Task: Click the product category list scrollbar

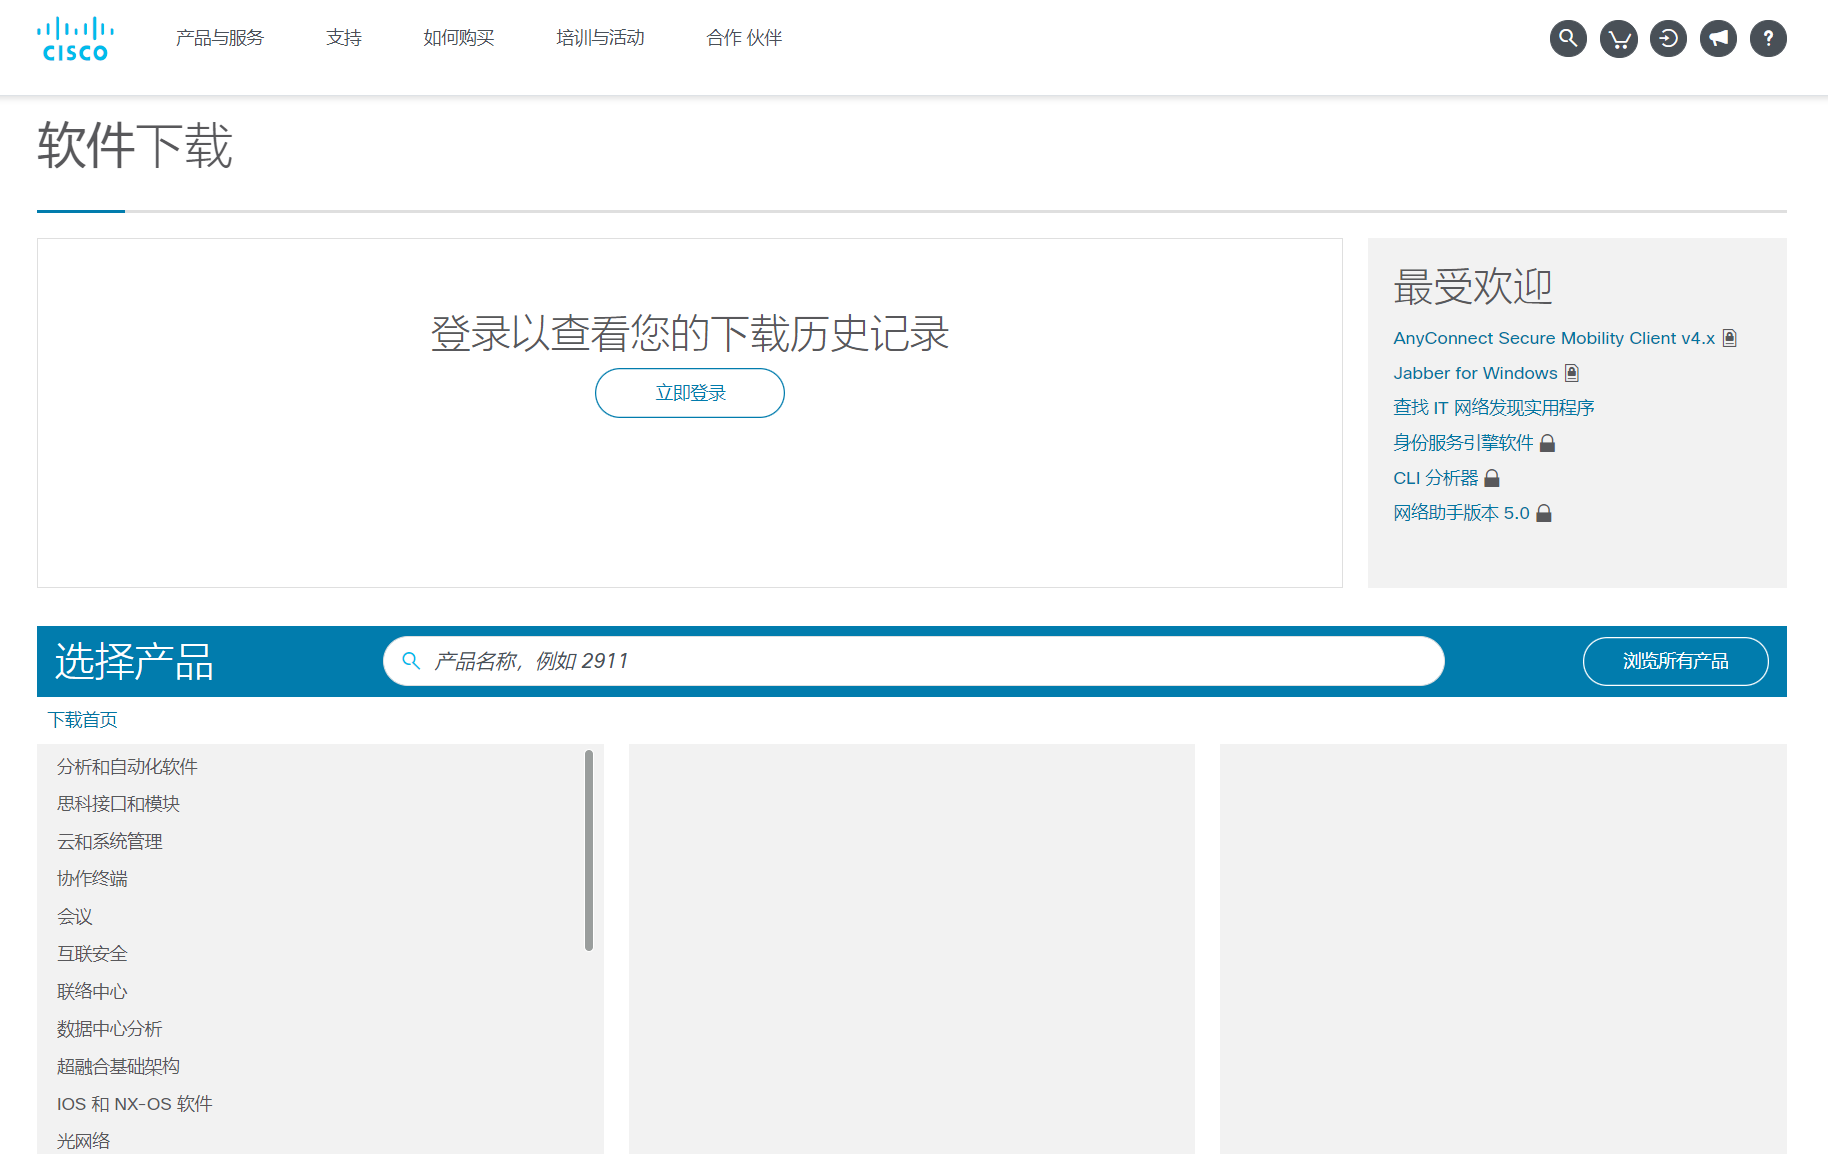Action: coord(589,850)
